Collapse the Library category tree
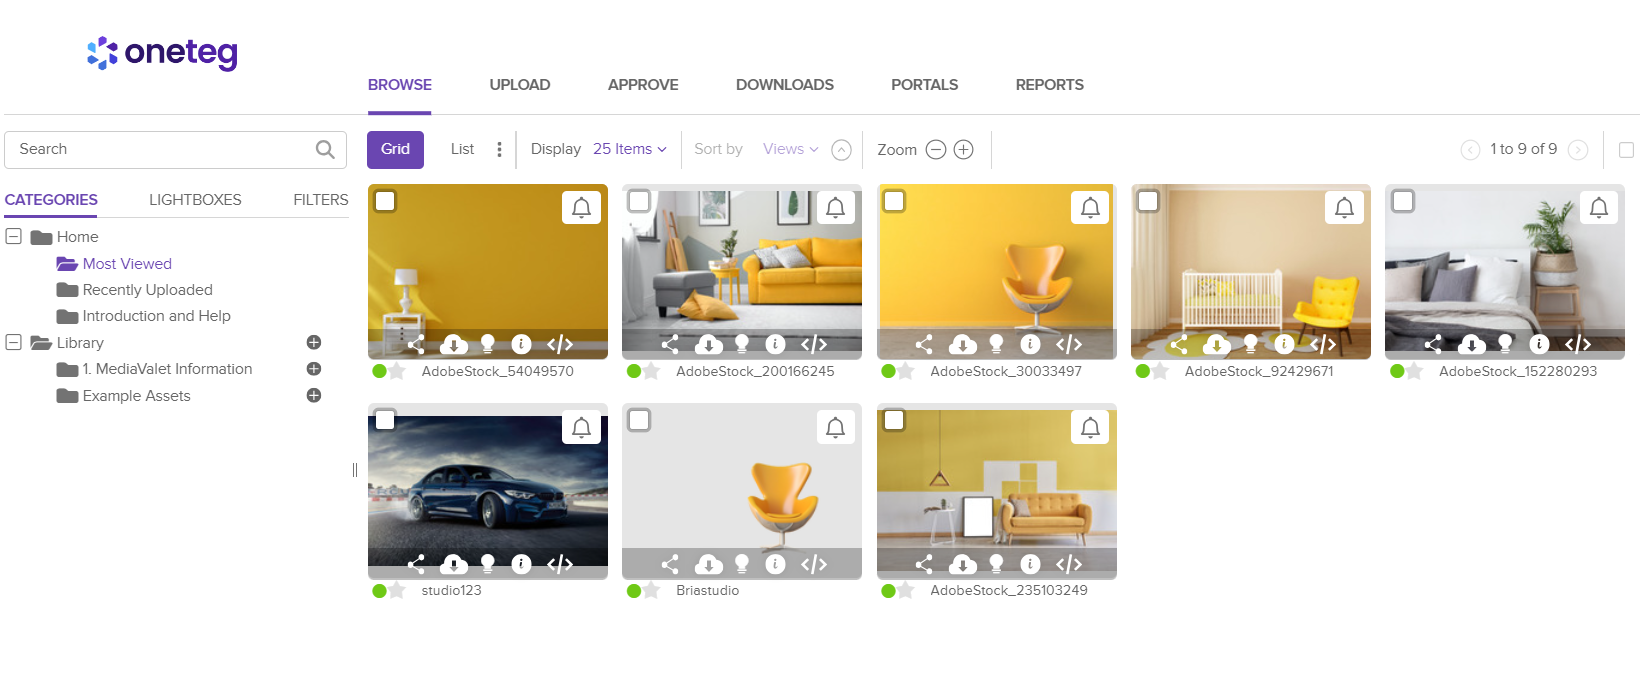Screen dimensions: 1640x683 pos(14,342)
